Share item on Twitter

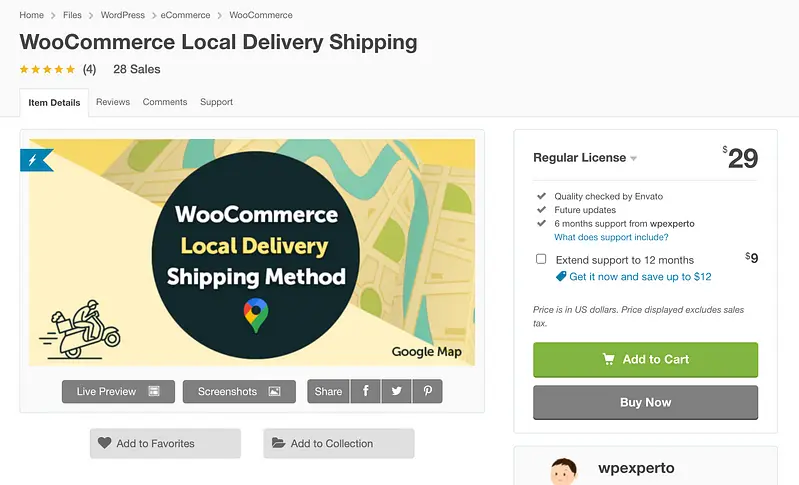tap(396, 391)
